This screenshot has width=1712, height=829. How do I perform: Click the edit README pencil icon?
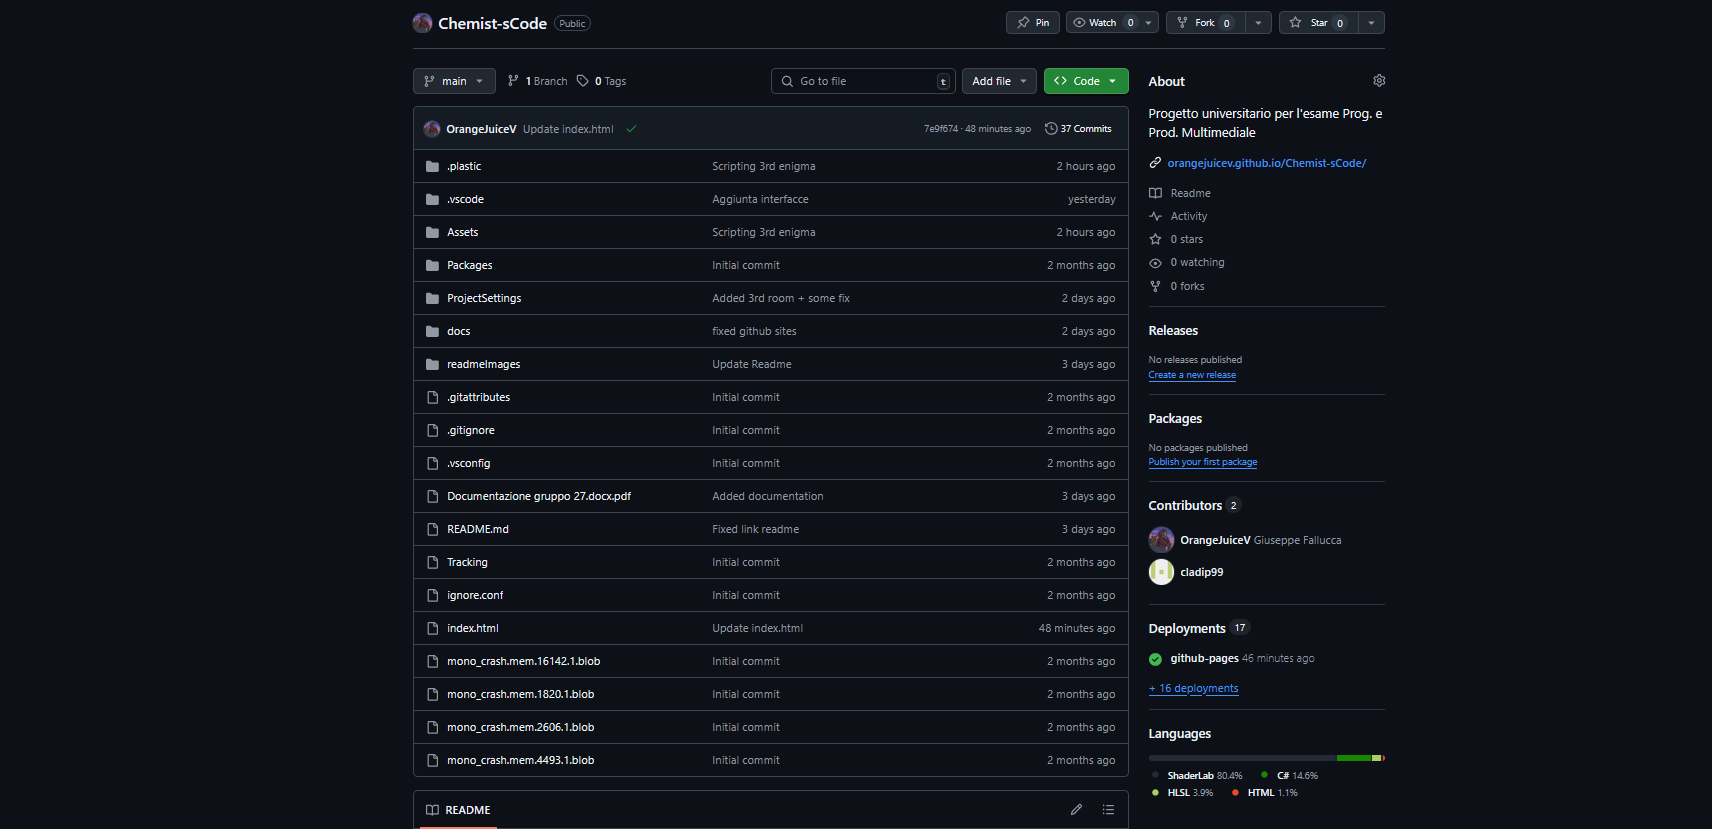pyautogui.click(x=1076, y=810)
